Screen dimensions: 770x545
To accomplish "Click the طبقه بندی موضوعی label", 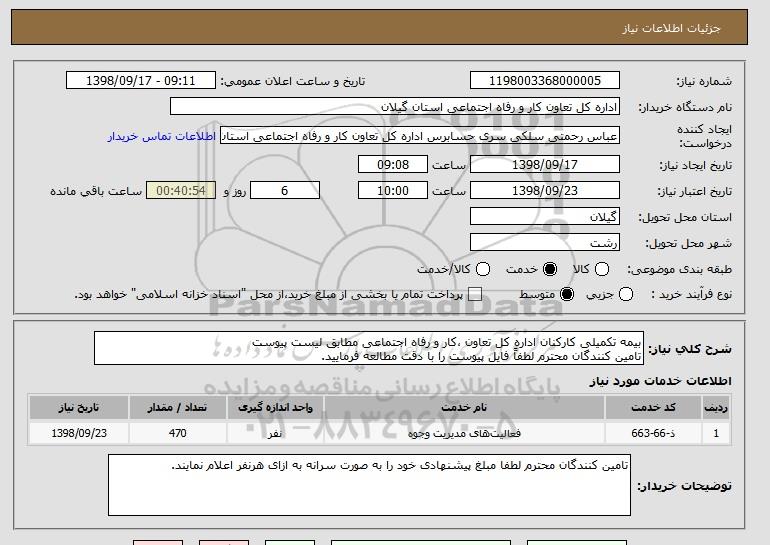I will tap(679, 269).
